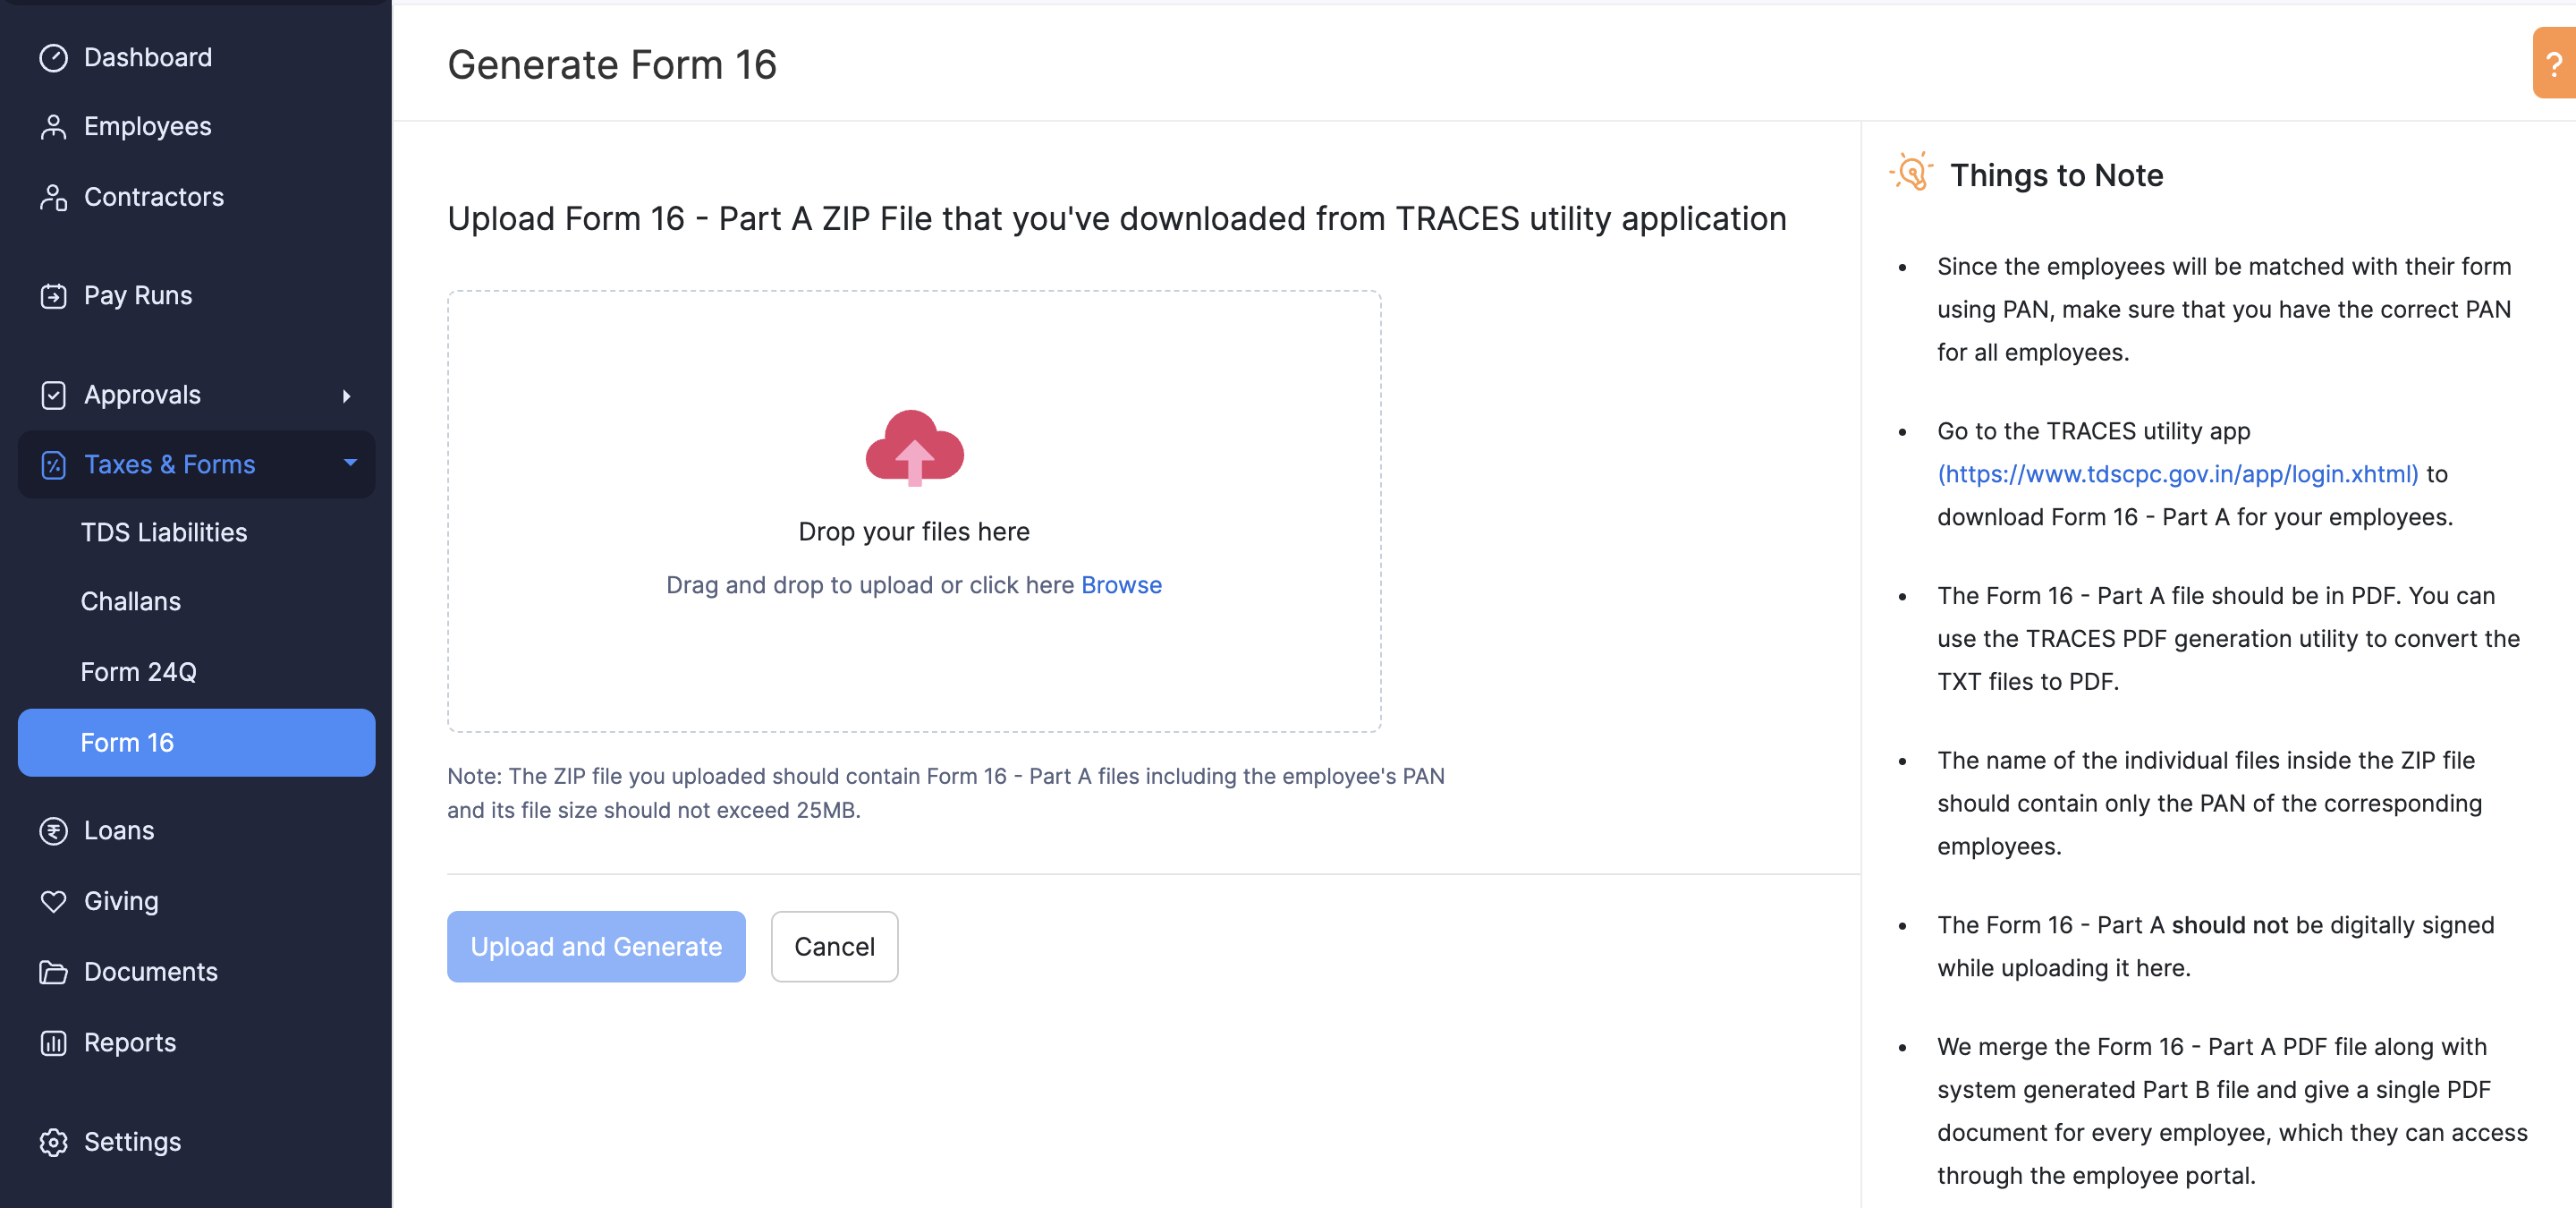
Task: Open the Loans section
Action: (x=118, y=830)
